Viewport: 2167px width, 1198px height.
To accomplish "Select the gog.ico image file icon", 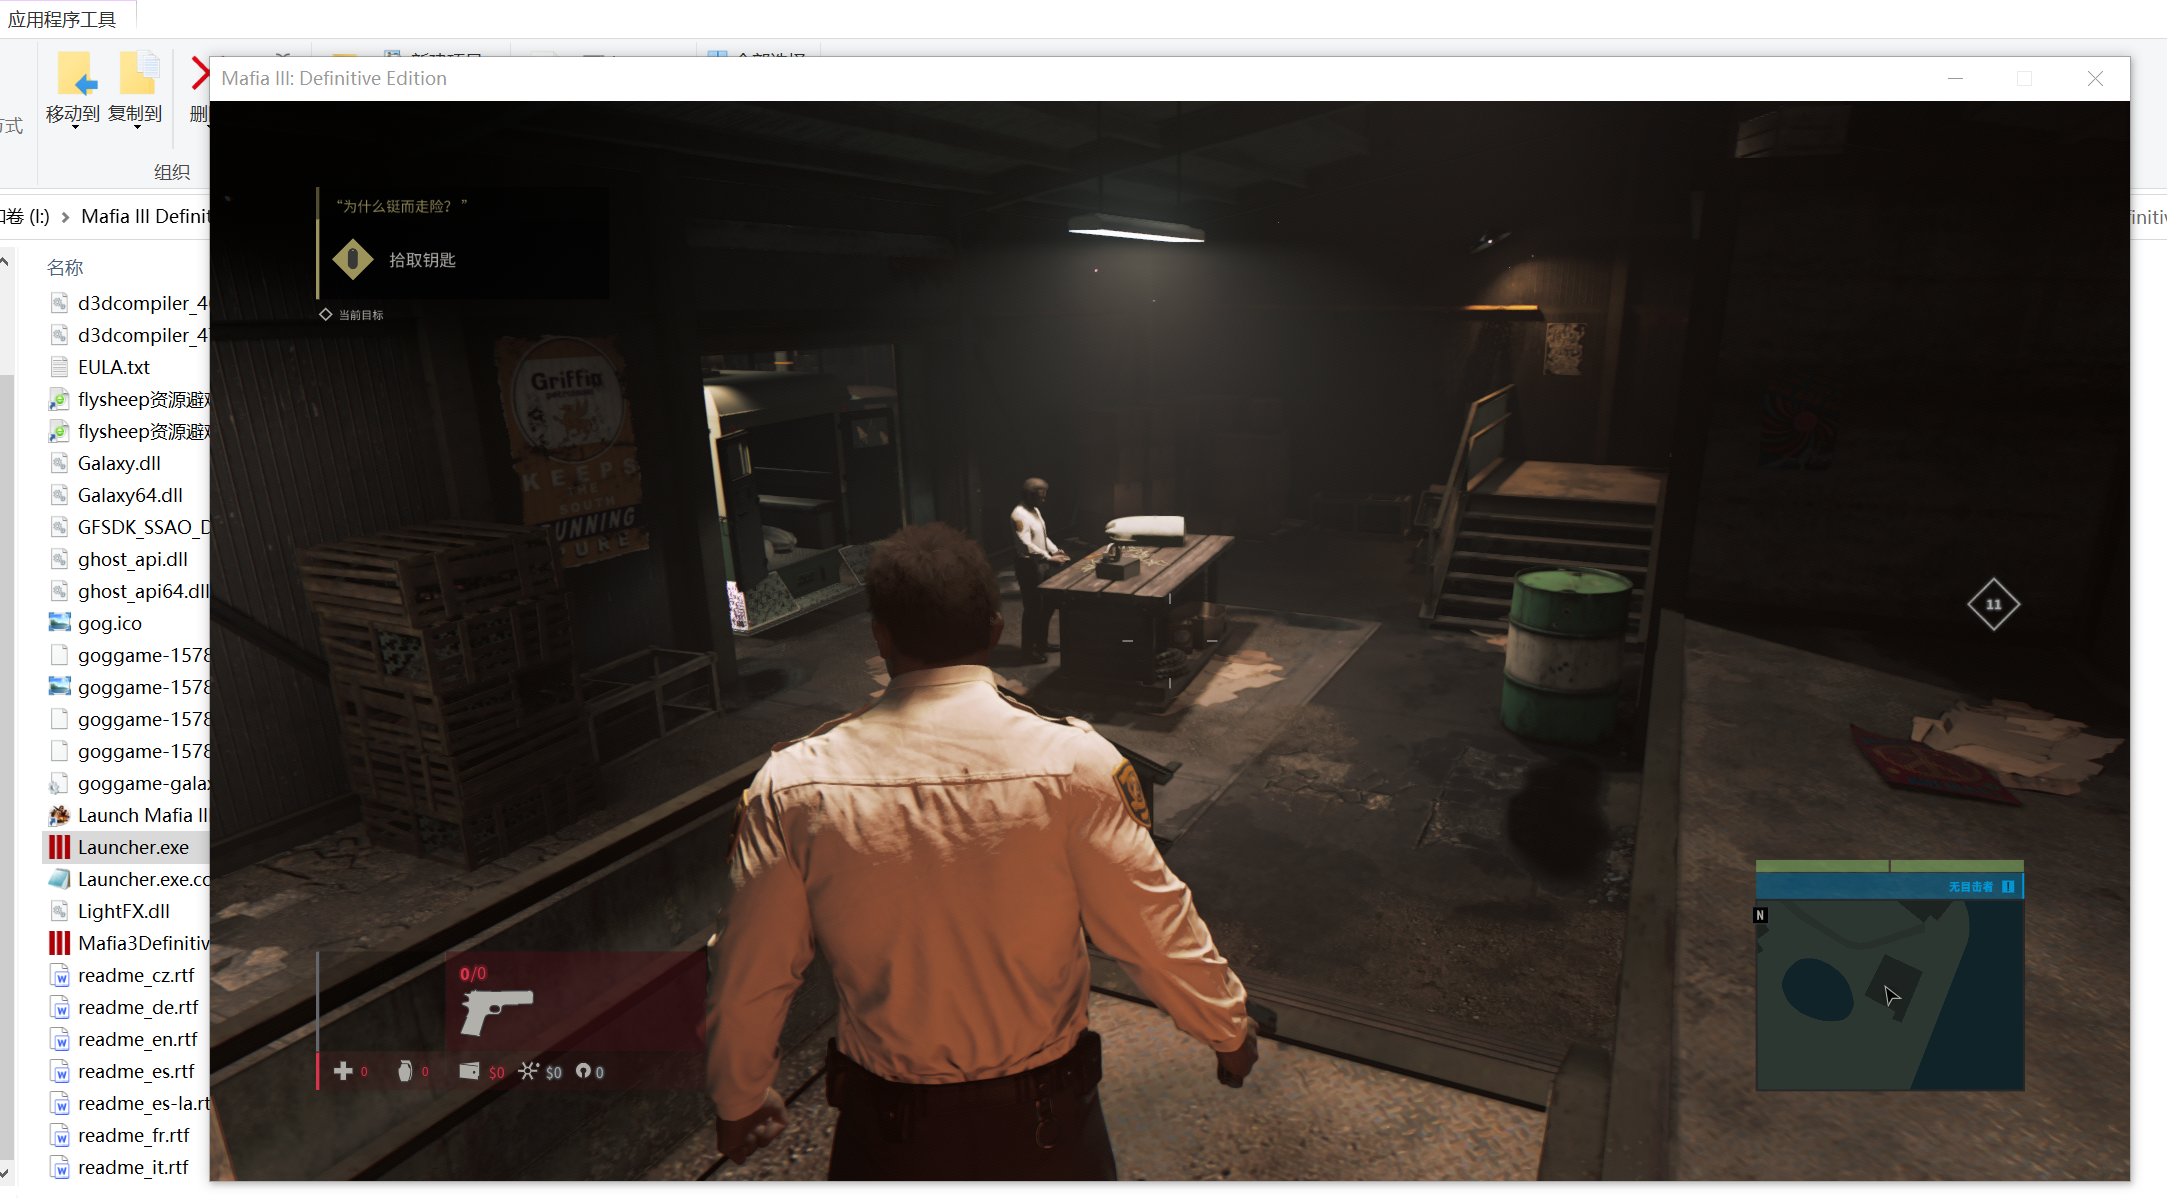I will (60, 623).
